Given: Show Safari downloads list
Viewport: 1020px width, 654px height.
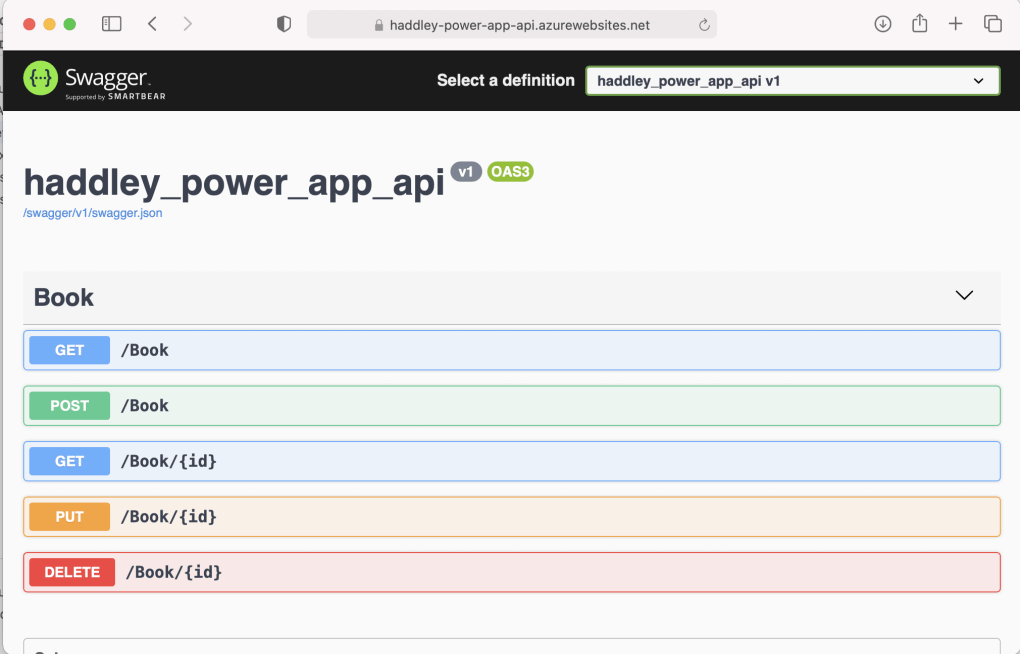Looking at the screenshot, I should (883, 24).
